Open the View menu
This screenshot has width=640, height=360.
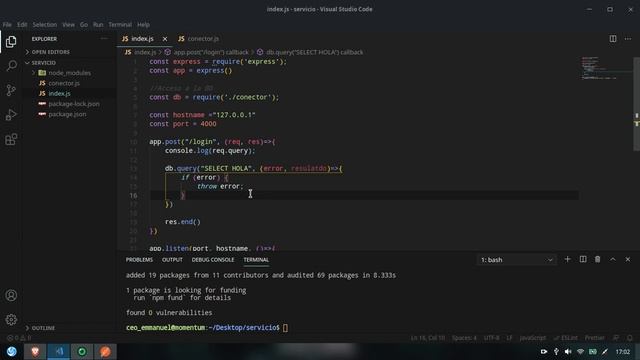click(x=69, y=24)
